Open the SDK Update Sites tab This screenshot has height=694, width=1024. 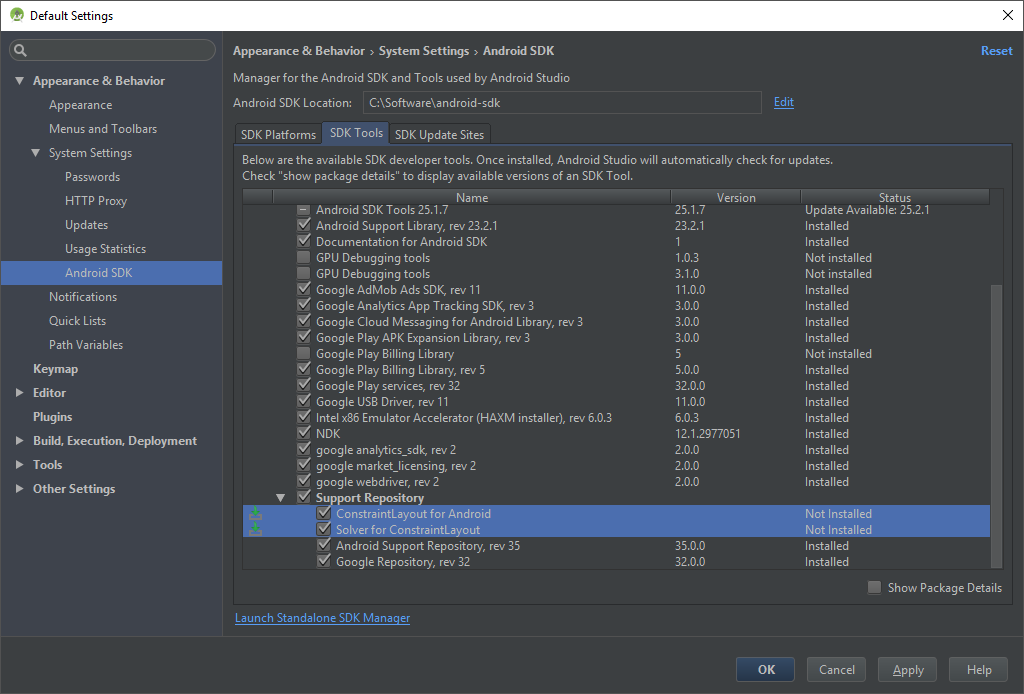(439, 134)
